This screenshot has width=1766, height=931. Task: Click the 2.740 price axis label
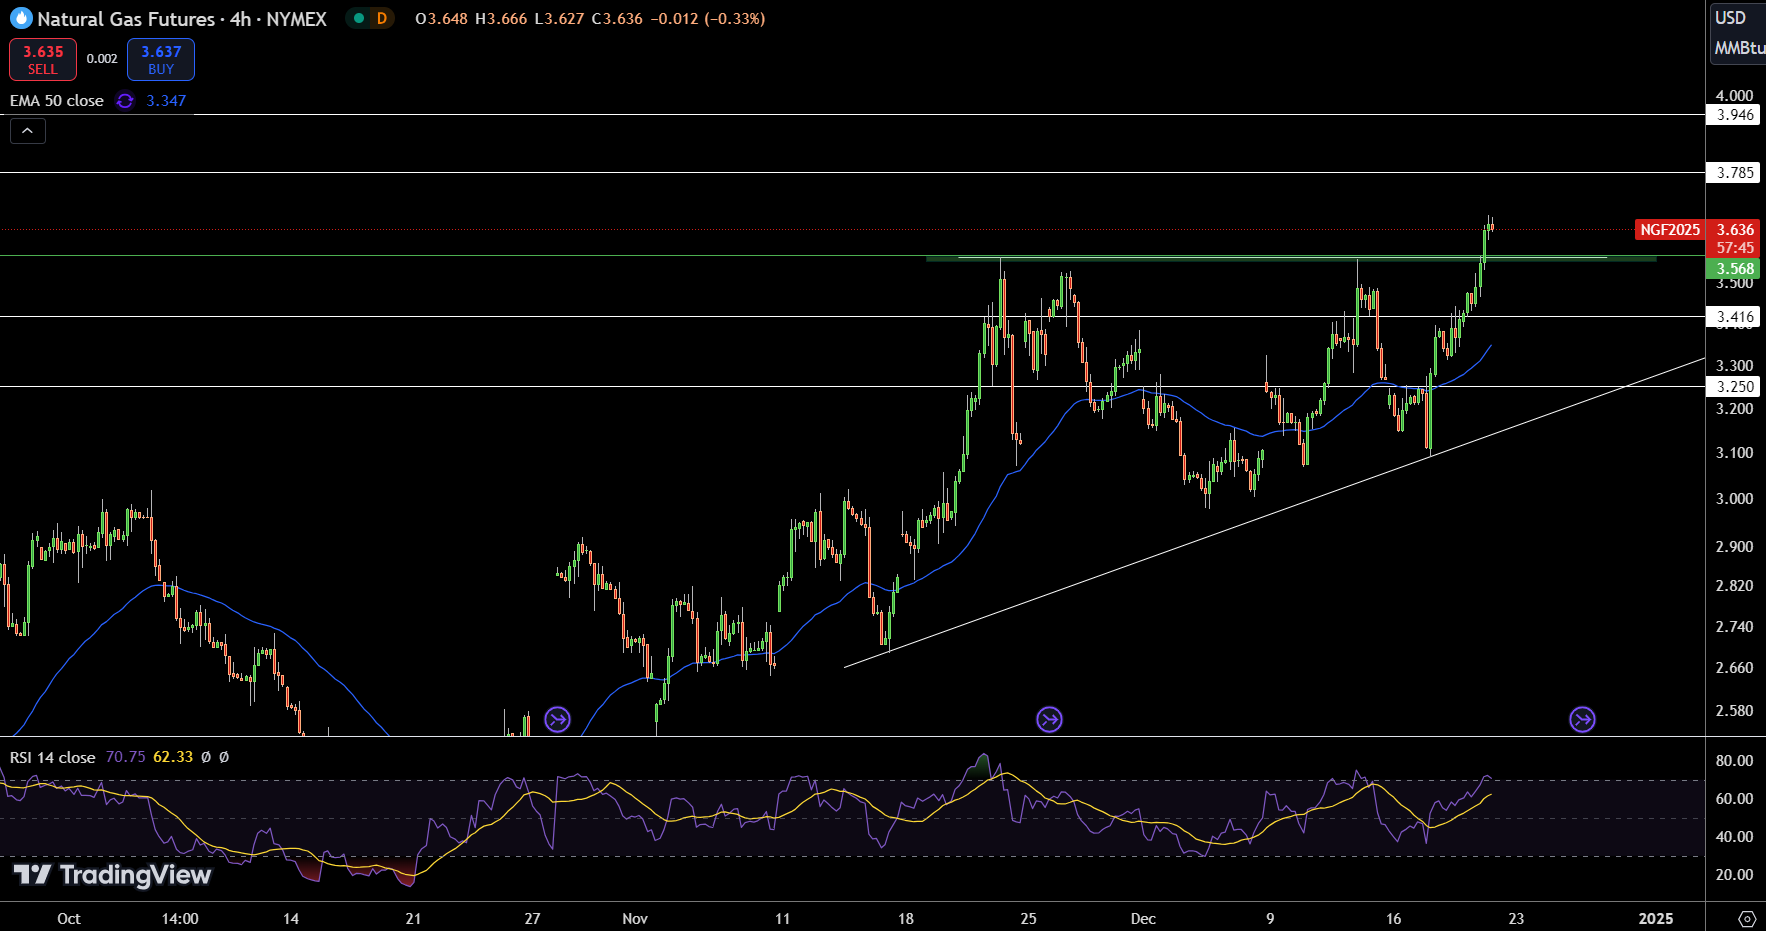point(1734,627)
